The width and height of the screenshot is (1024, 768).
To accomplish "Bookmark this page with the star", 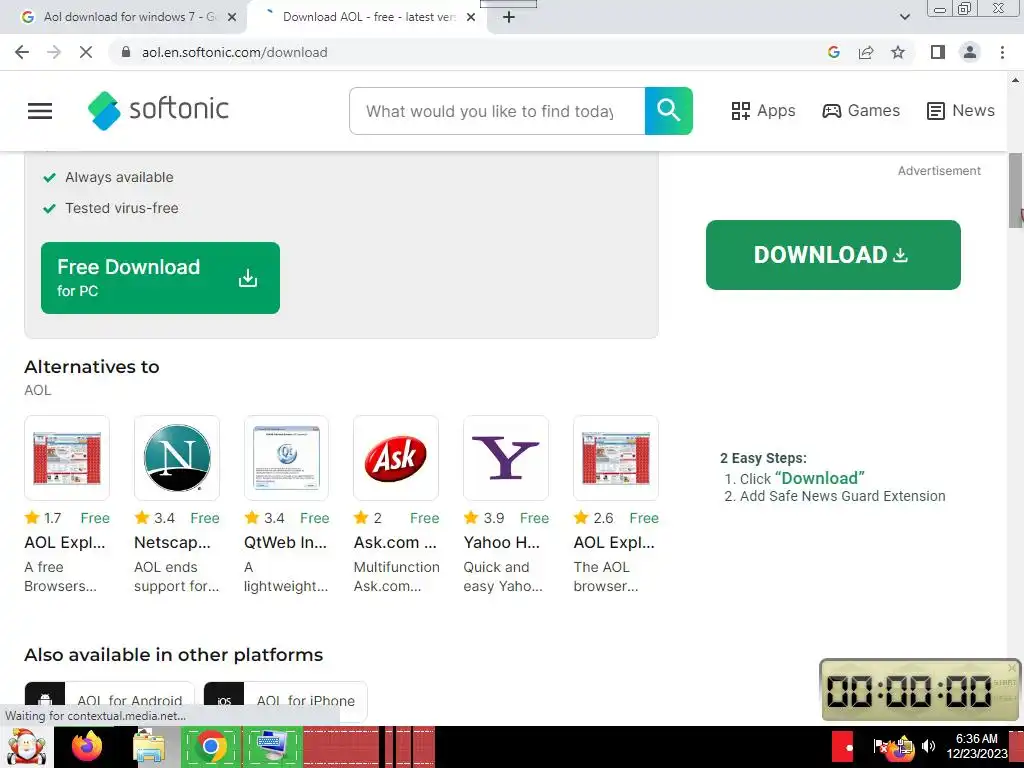I will (898, 52).
